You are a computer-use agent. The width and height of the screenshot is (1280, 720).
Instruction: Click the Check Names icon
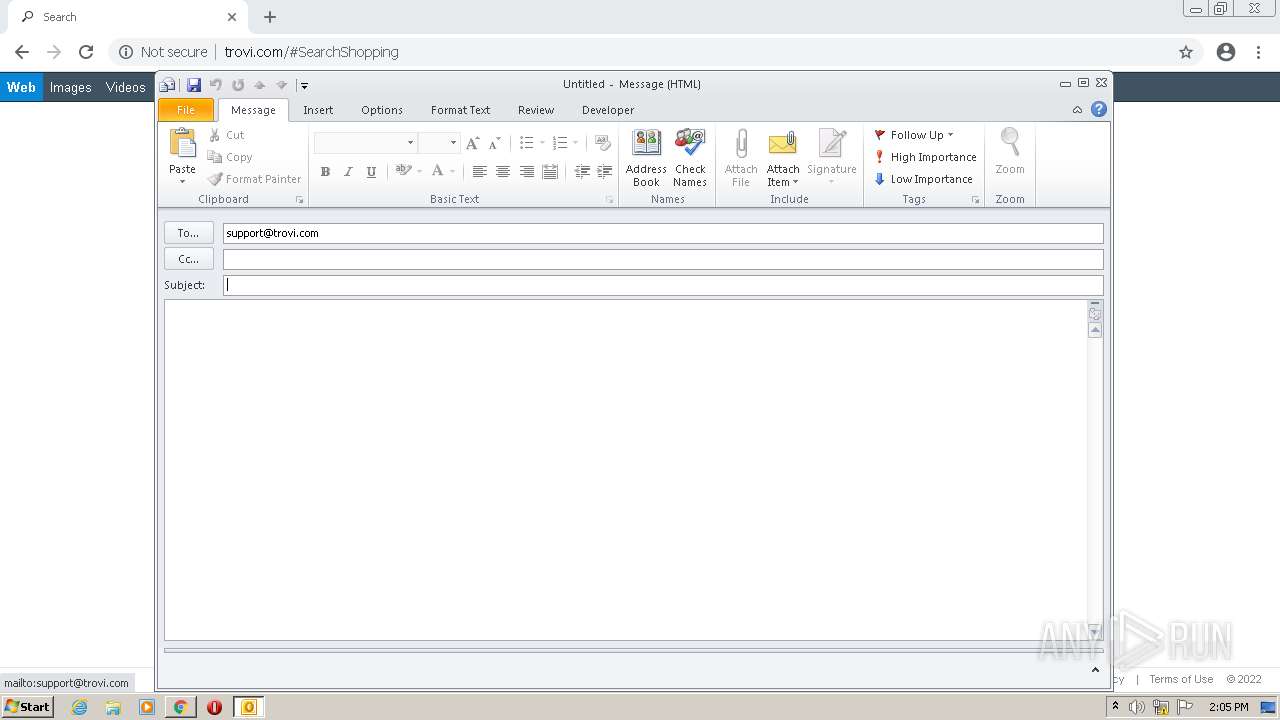(690, 158)
